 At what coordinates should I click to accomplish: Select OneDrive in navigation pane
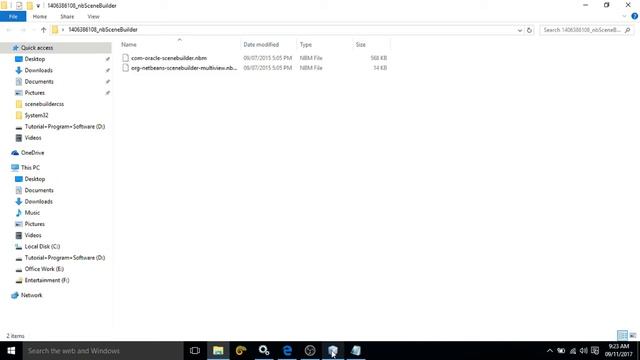[x=32, y=153]
